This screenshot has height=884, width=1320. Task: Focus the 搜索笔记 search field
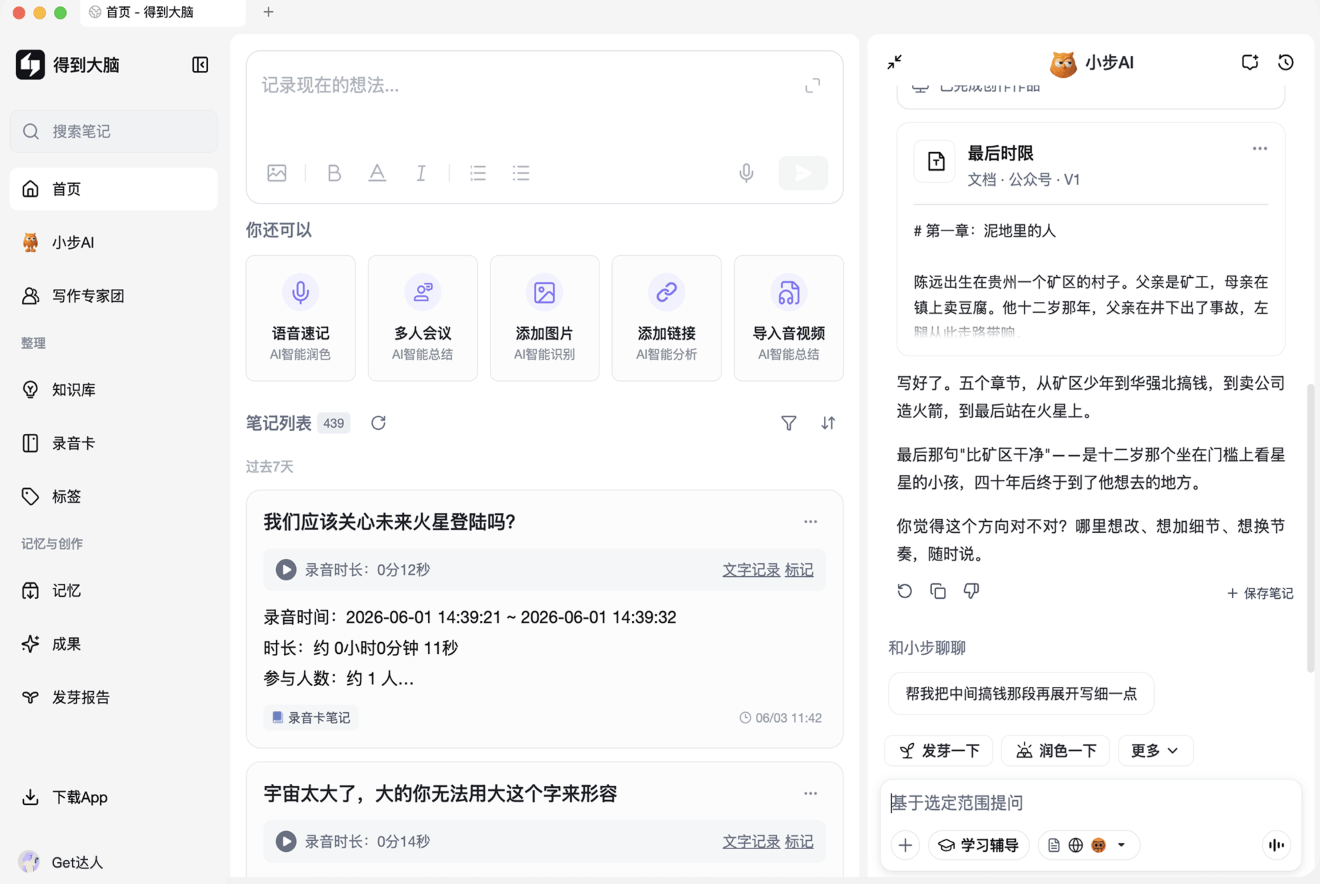click(113, 131)
